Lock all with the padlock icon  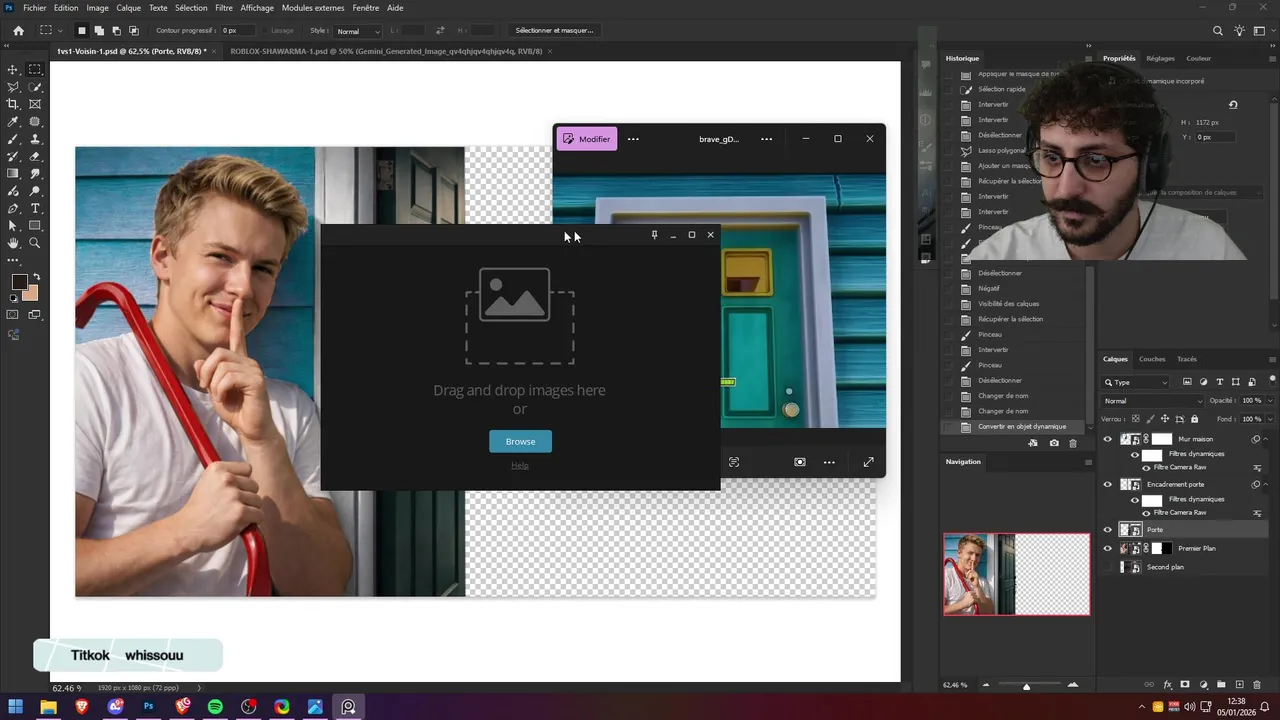1194,419
